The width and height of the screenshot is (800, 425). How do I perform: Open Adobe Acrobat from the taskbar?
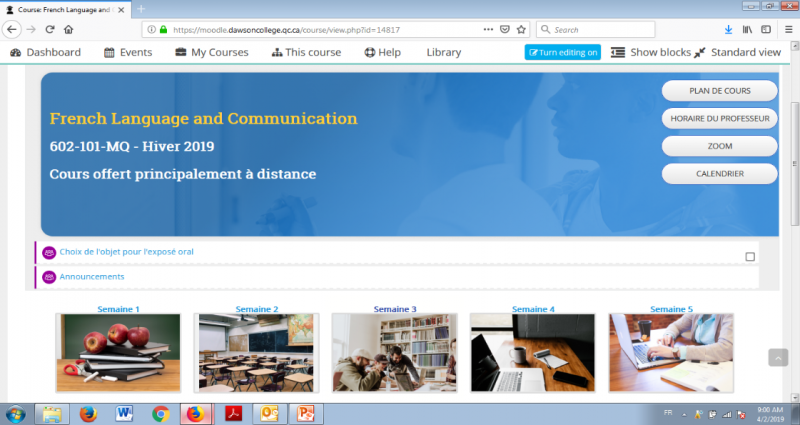(233, 414)
